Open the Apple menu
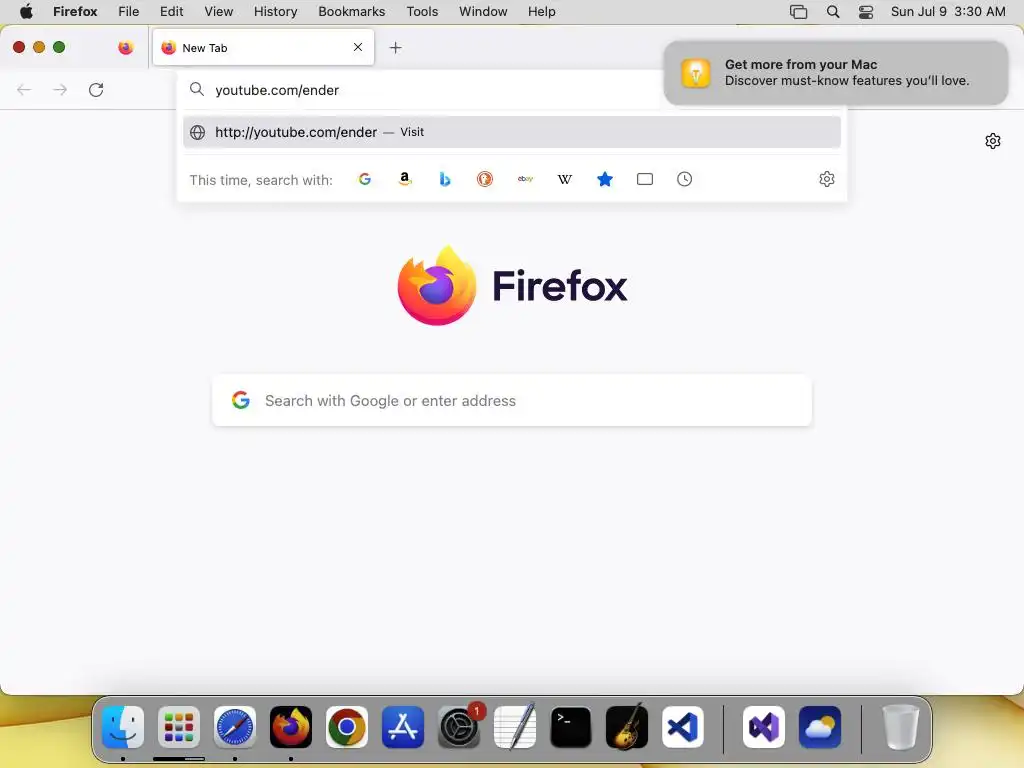The image size is (1024, 768). point(26,11)
